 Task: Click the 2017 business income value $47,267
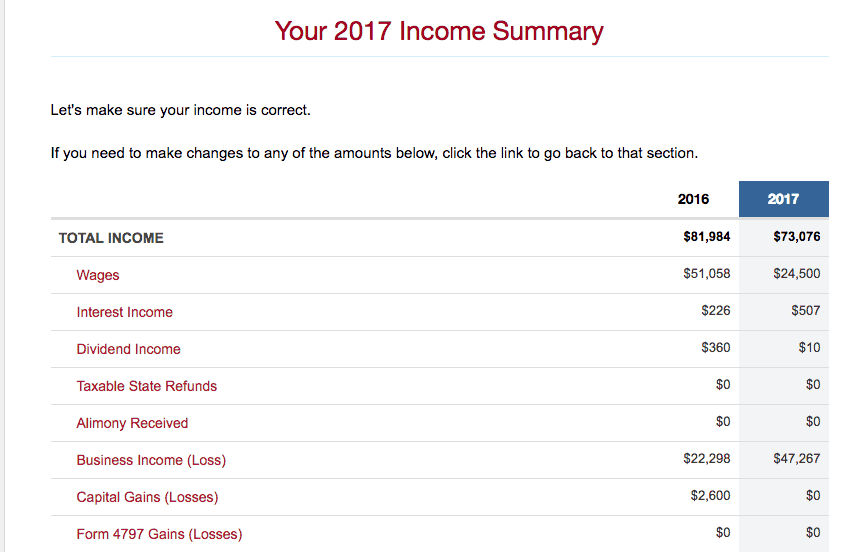[x=796, y=460]
